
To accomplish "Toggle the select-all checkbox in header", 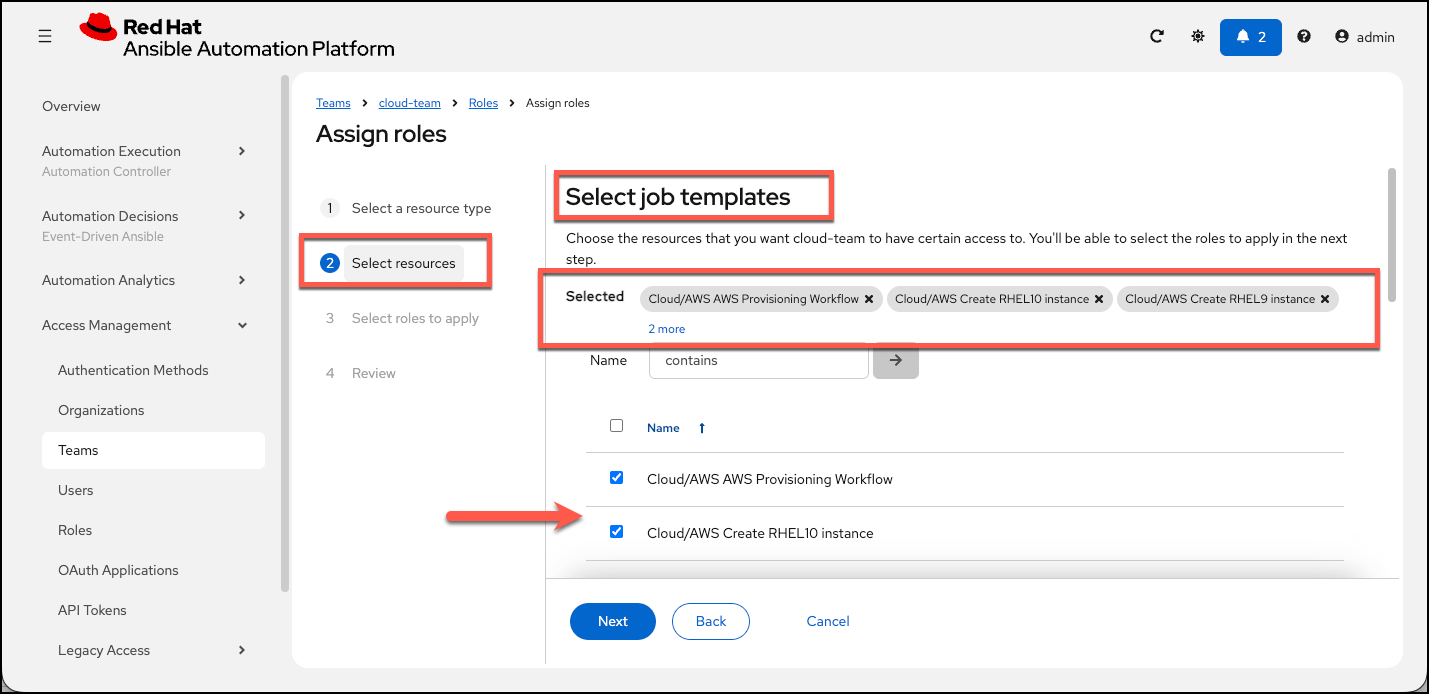I will coord(616,426).
